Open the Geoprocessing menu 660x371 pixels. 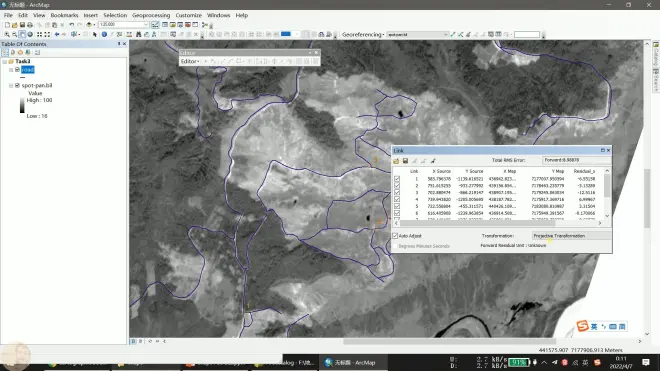point(151,15)
